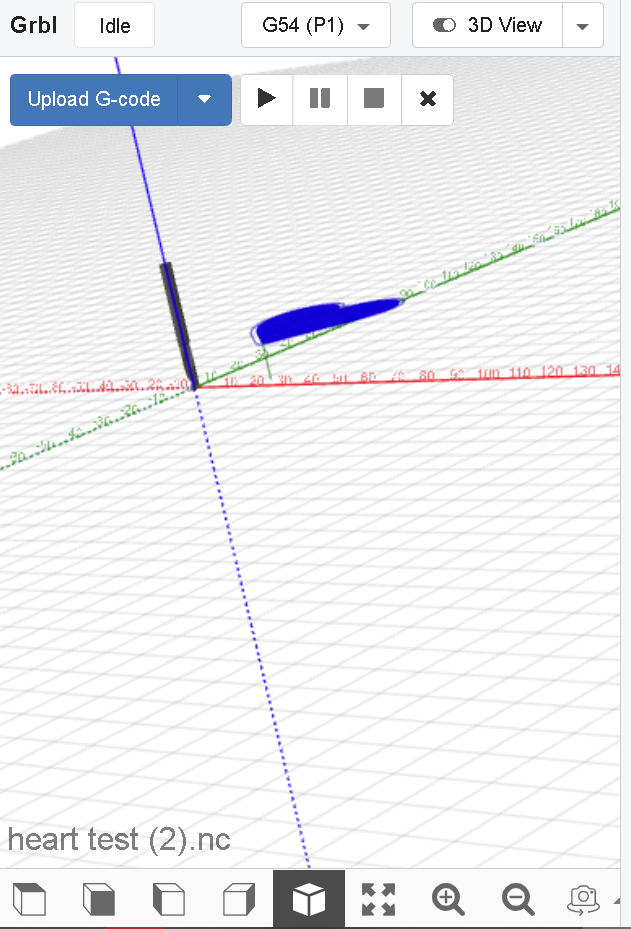Select the third side-view cube icon
The width and height of the screenshot is (631, 929).
click(x=168, y=899)
